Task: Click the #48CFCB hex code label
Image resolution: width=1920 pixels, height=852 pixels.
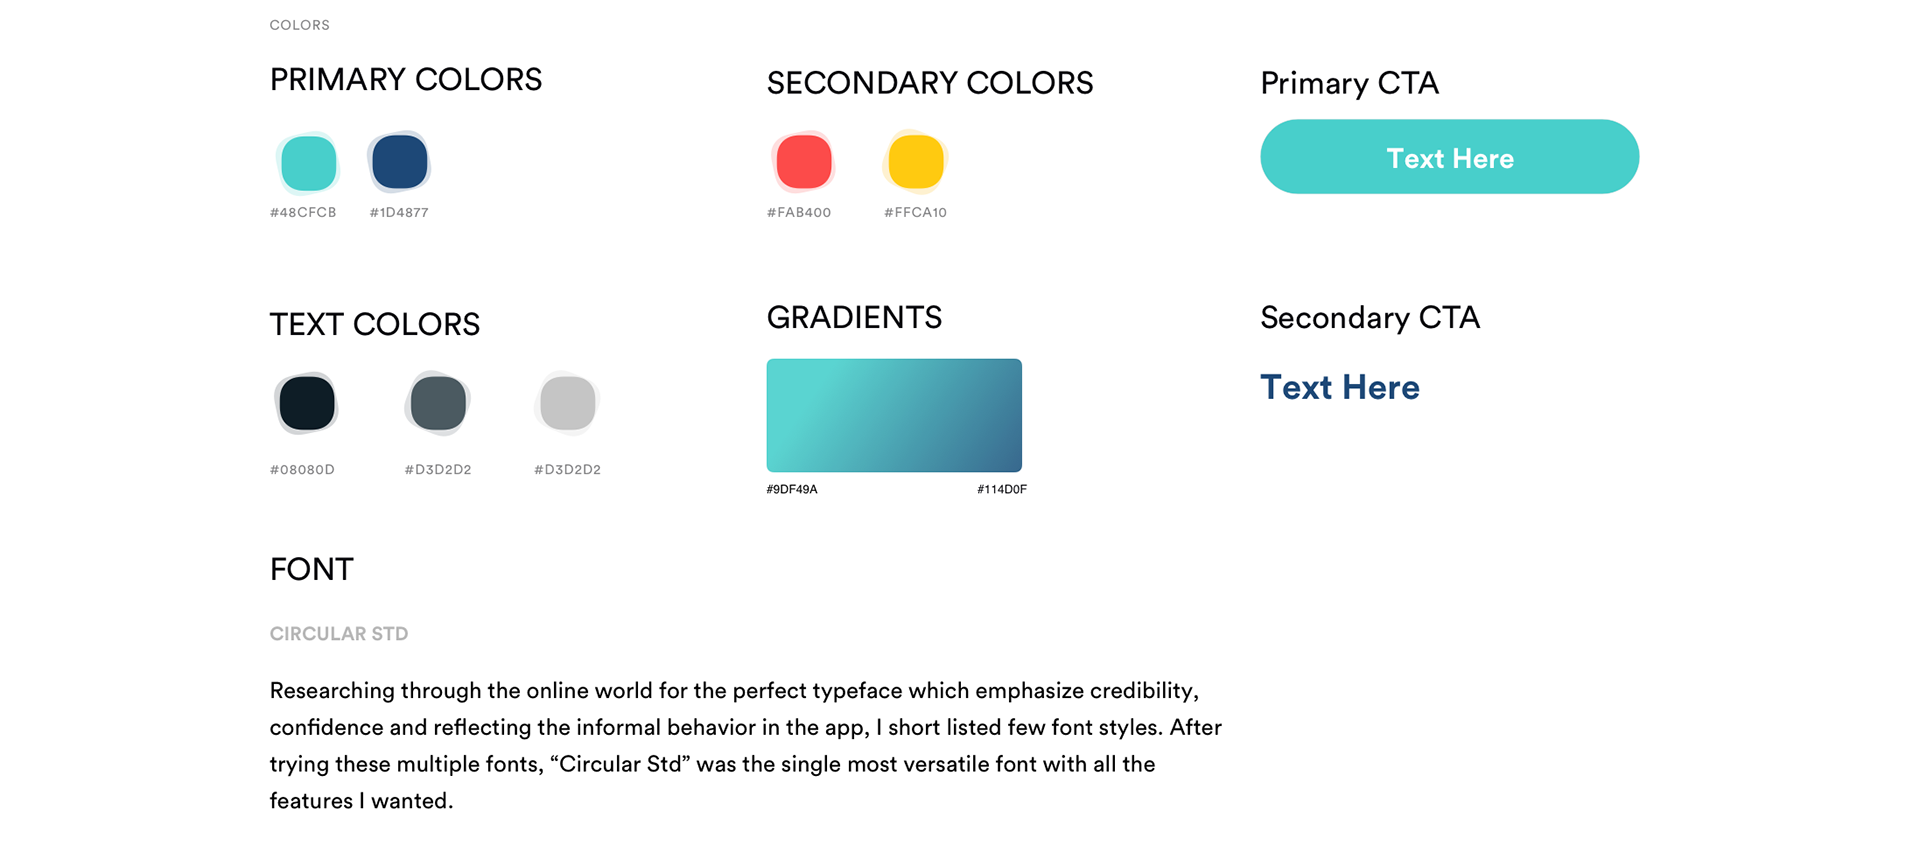Action: (303, 212)
